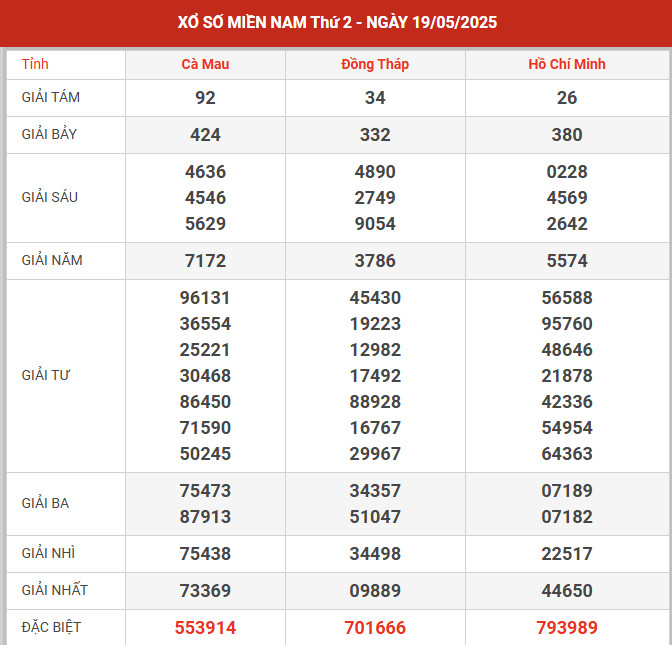The width and height of the screenshot is (672, 645).
Task: Click the Đồng Tháp column header
Action: [375, 64]
